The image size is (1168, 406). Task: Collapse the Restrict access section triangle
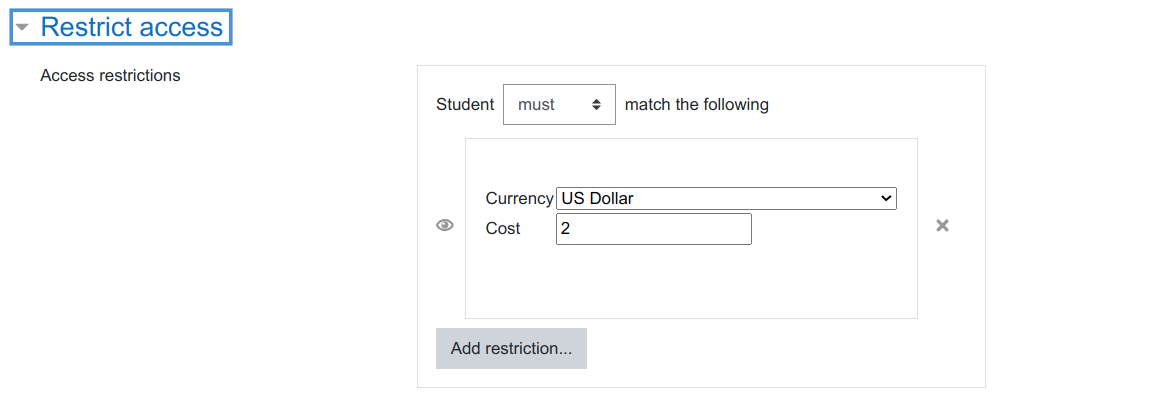pos(22,28)
